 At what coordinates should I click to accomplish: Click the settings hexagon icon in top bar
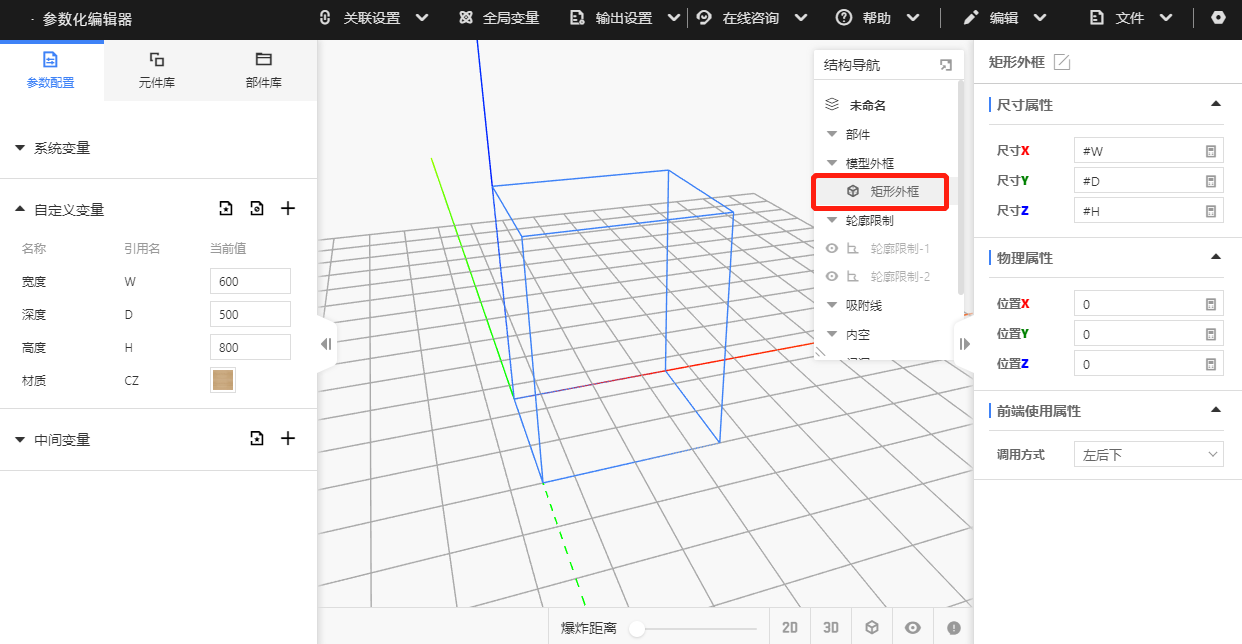[x=1218, y=18]
